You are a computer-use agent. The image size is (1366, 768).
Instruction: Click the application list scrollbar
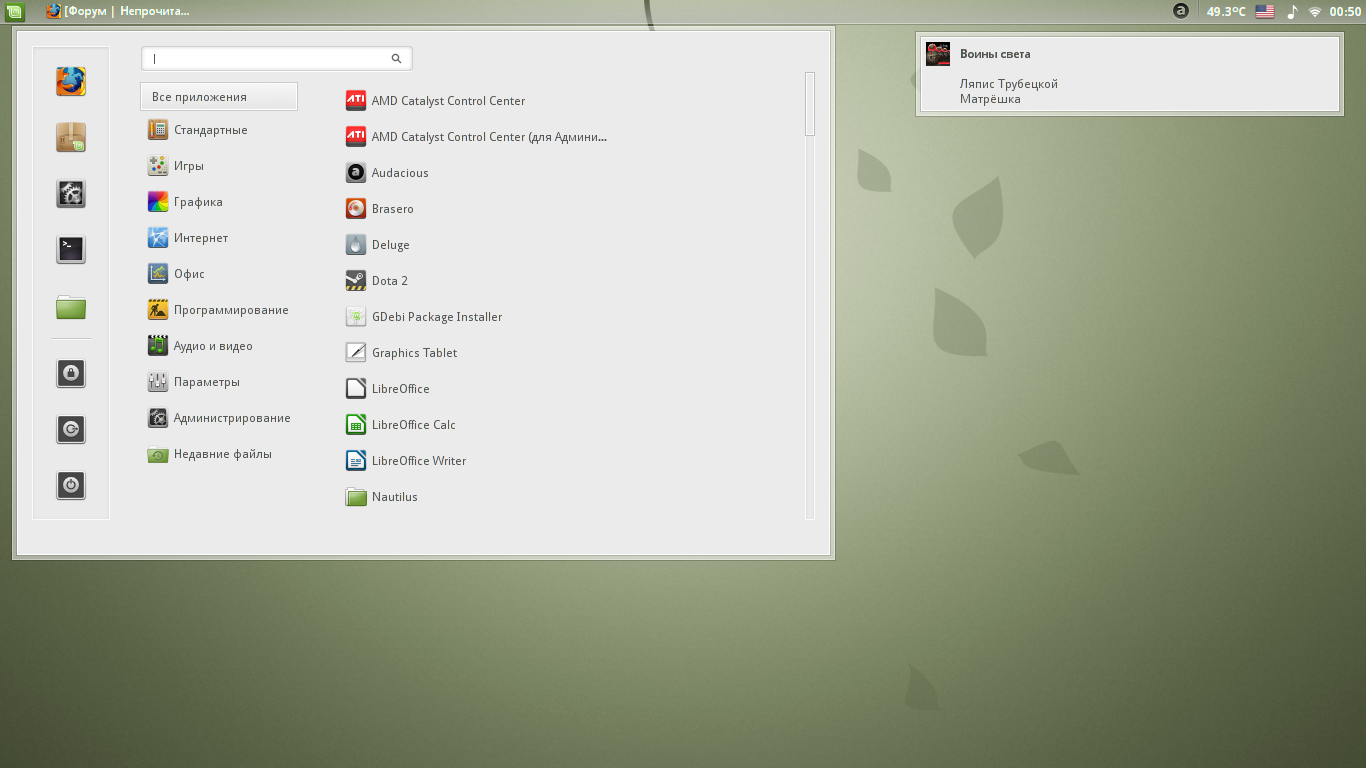click(810, 104)
